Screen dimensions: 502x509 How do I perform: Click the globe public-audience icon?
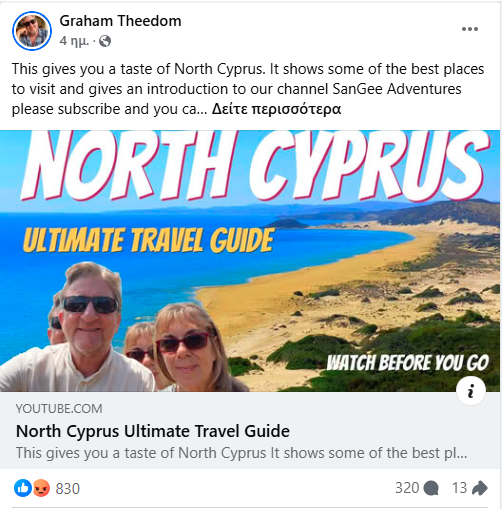point(105,41)
